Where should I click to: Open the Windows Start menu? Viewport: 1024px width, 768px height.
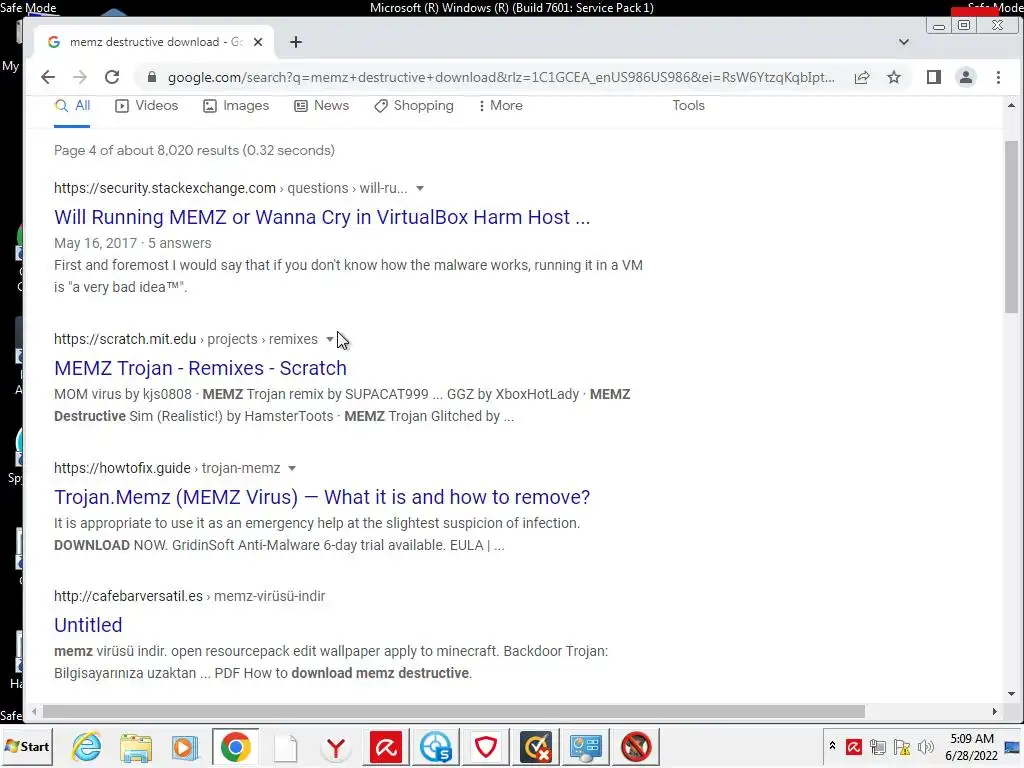[x=27, y=746]
